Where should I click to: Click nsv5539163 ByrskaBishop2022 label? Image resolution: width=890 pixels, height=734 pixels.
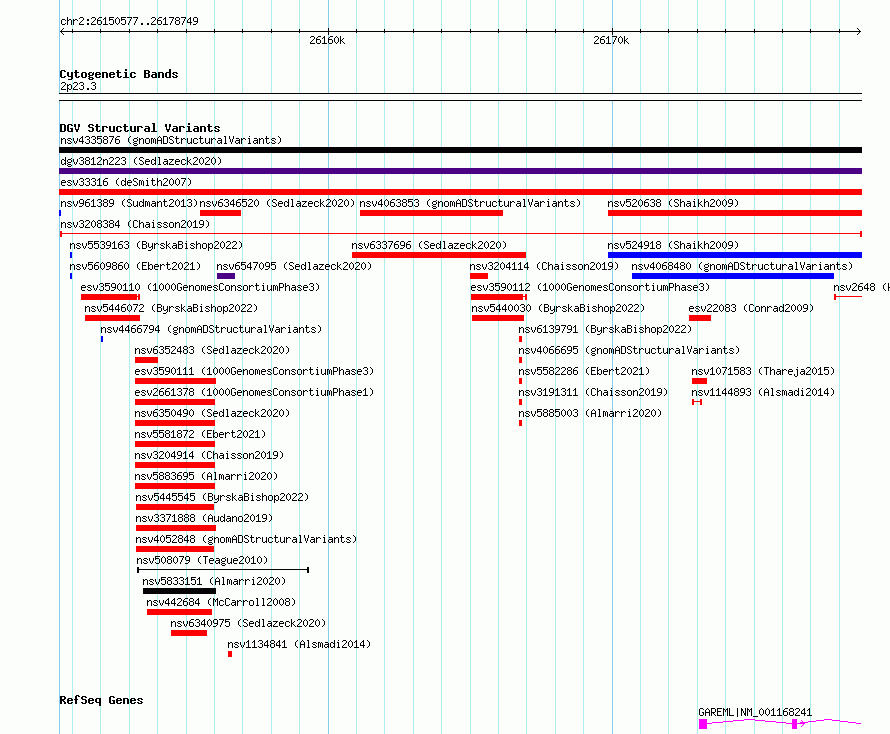coord(156,245)
